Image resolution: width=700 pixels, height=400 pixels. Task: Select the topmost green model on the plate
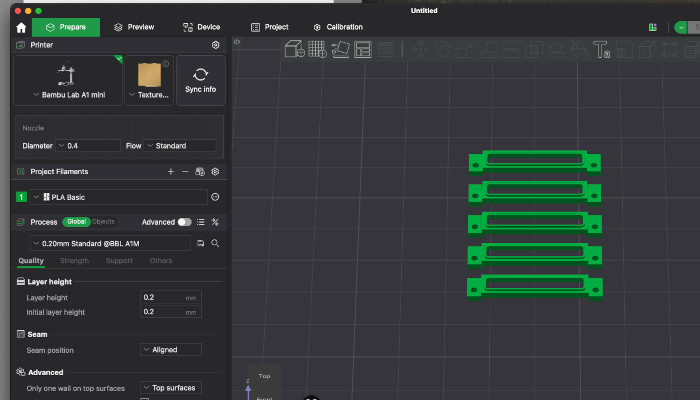click(x=534, y=162)
